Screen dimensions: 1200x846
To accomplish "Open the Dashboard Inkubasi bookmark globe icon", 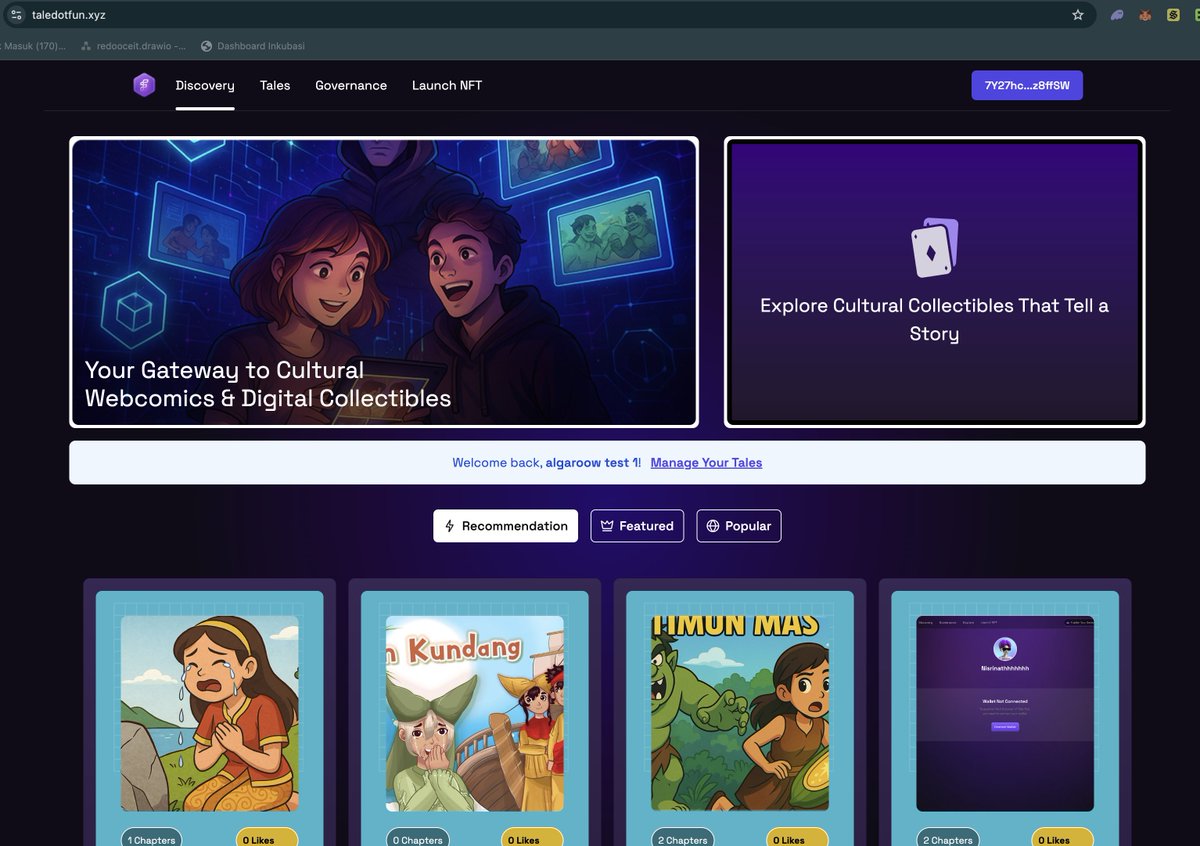I will tap(207, 46).
